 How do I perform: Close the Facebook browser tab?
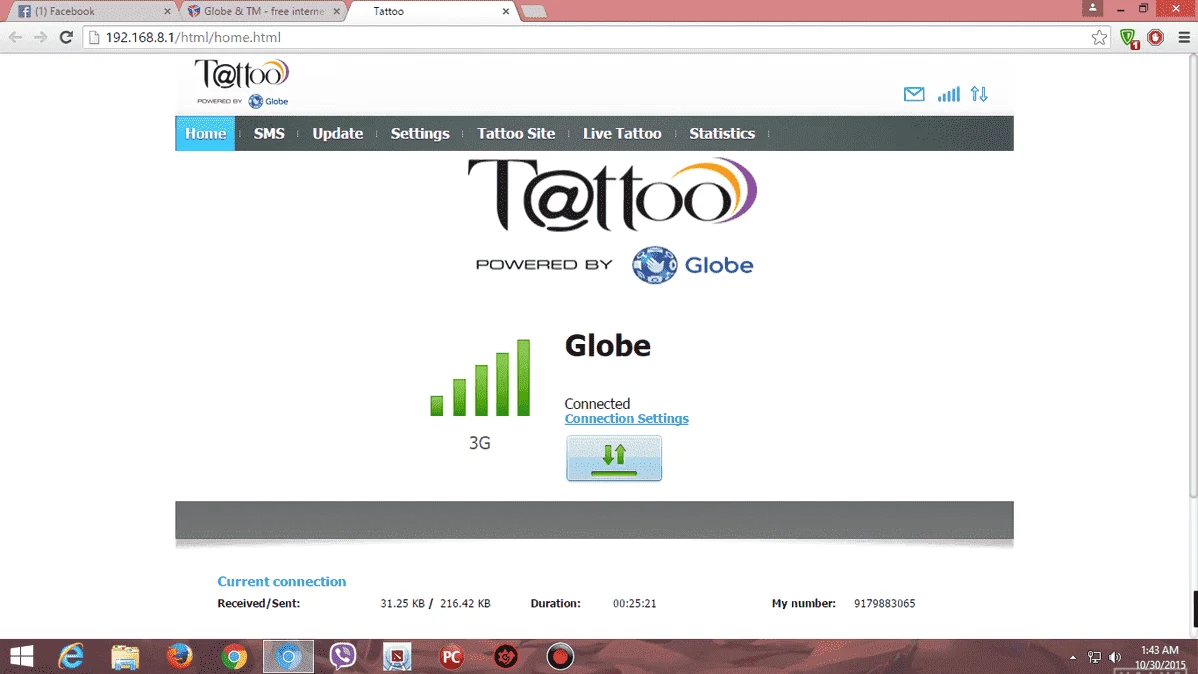coord(167,11)
